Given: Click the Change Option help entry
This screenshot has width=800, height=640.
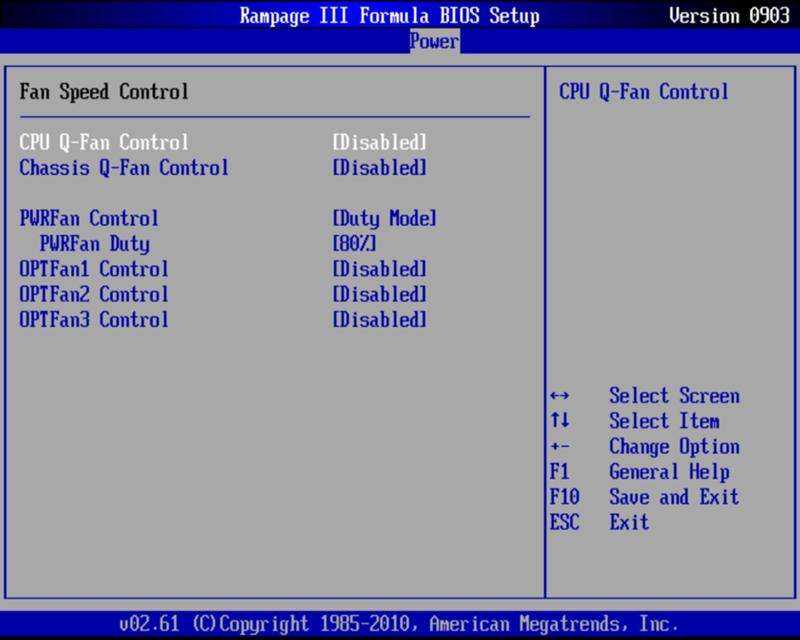Looking at the screenshot, I should click(674, 447).
